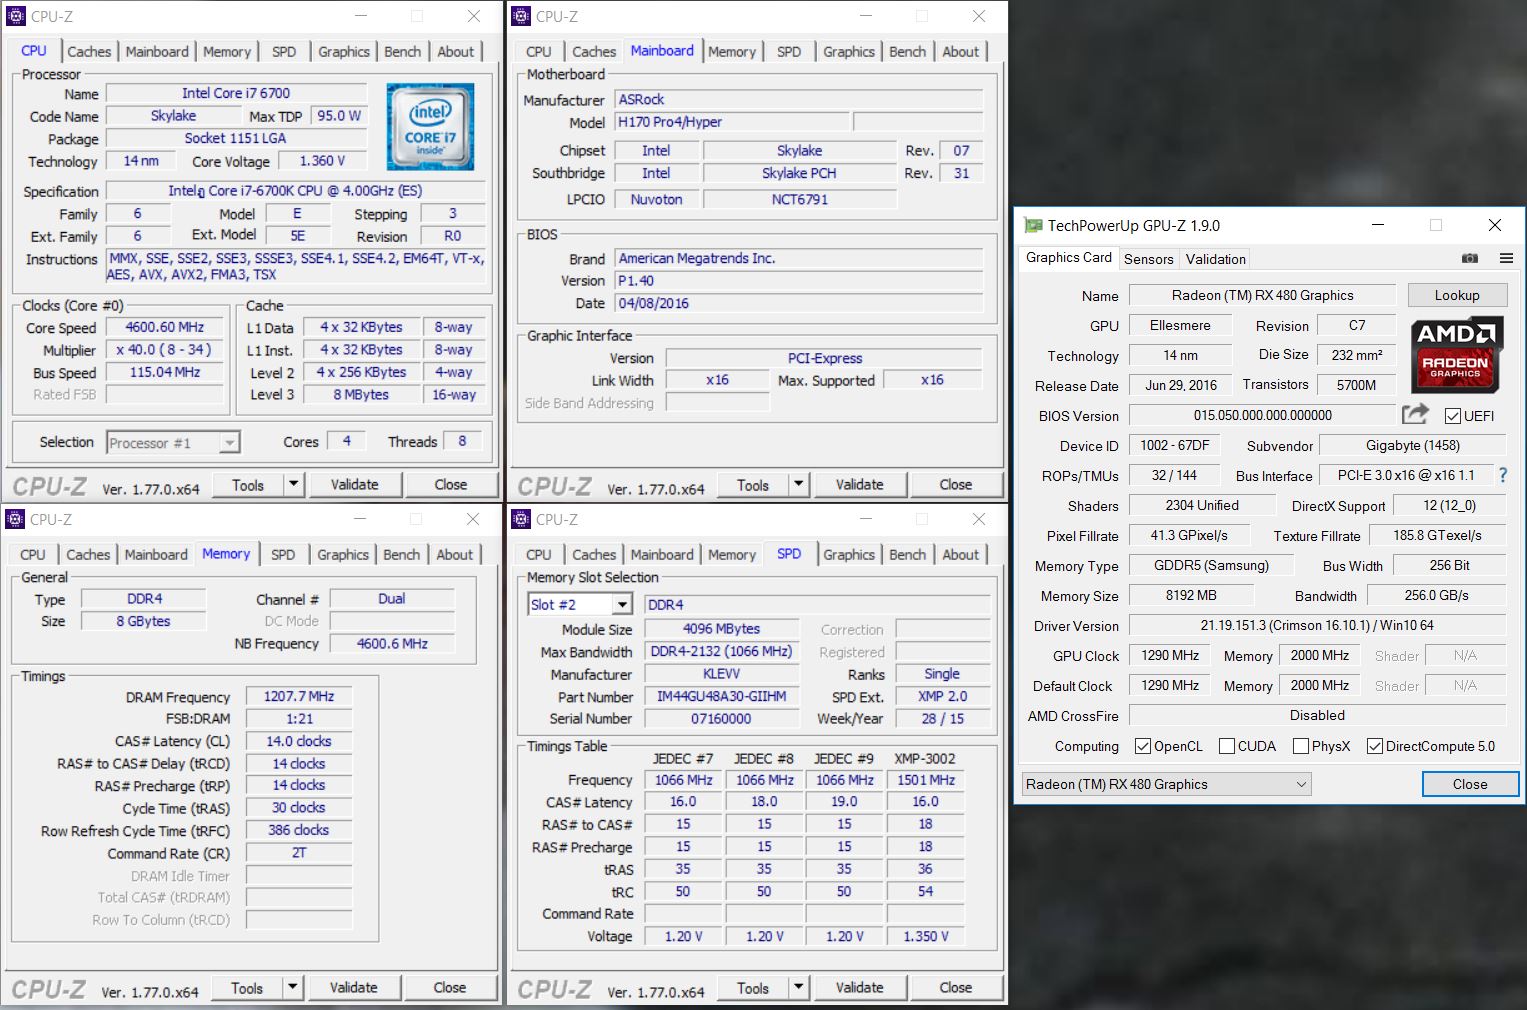Click the GPU-Z screenshot camera icon

click(1469, 258)
